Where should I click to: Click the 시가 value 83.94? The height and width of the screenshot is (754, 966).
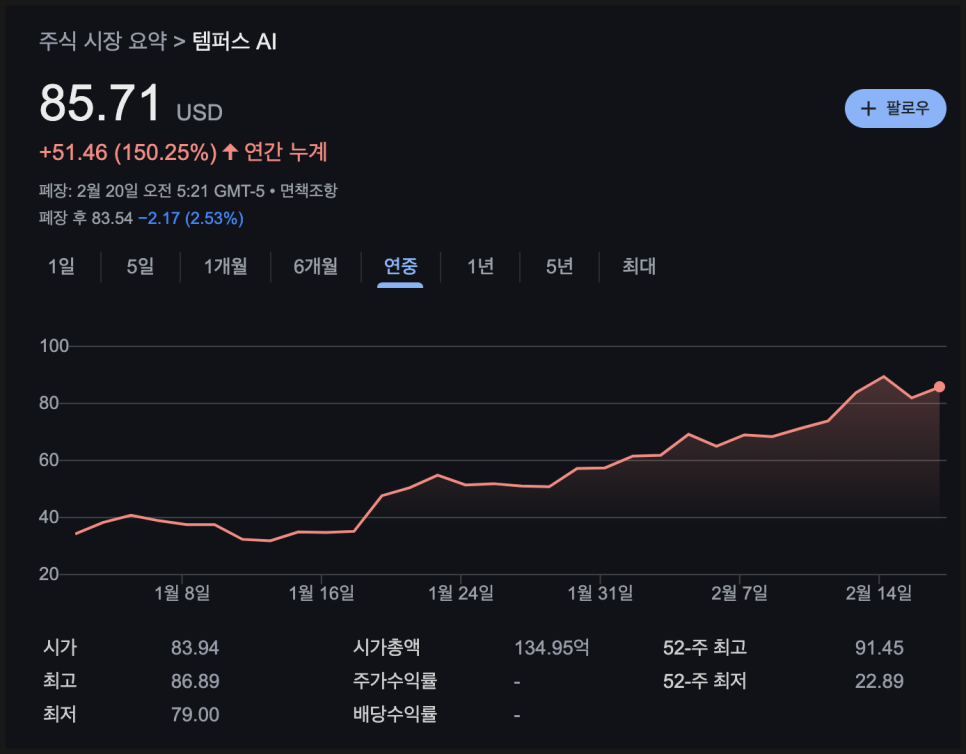point(195,648)
